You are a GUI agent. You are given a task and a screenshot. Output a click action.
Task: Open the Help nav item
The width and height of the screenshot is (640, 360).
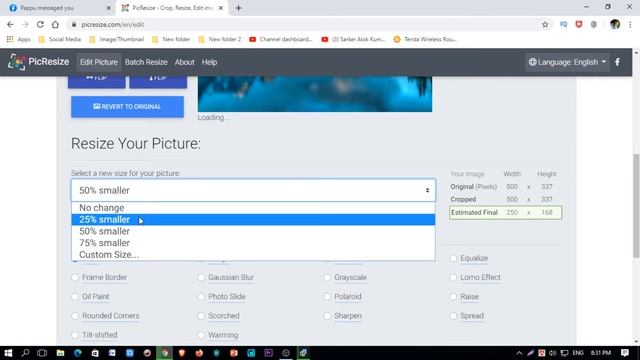209,62
